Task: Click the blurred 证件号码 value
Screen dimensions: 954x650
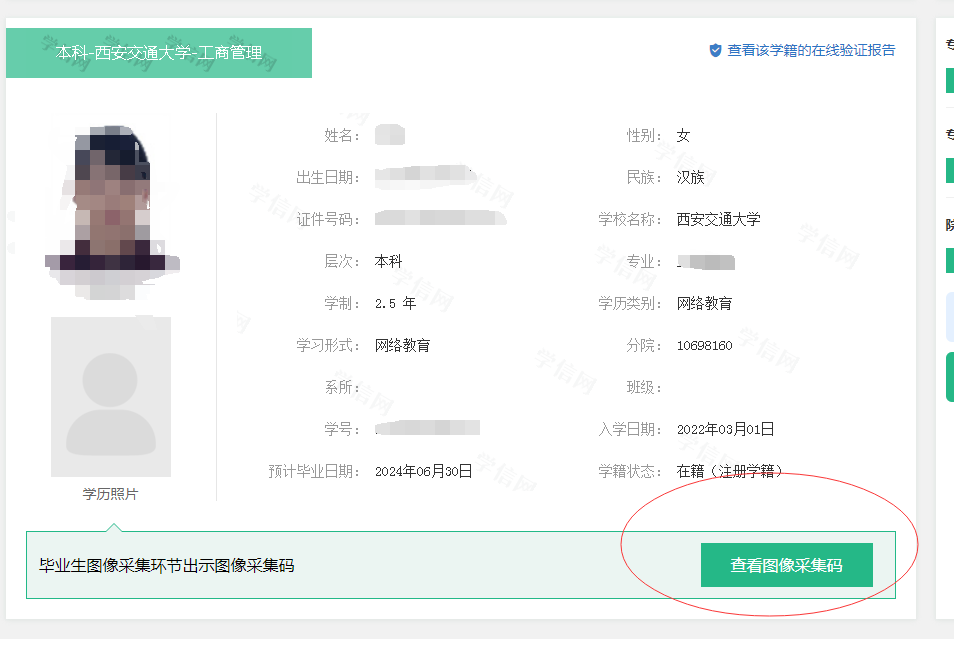Action: click(440, 218)
